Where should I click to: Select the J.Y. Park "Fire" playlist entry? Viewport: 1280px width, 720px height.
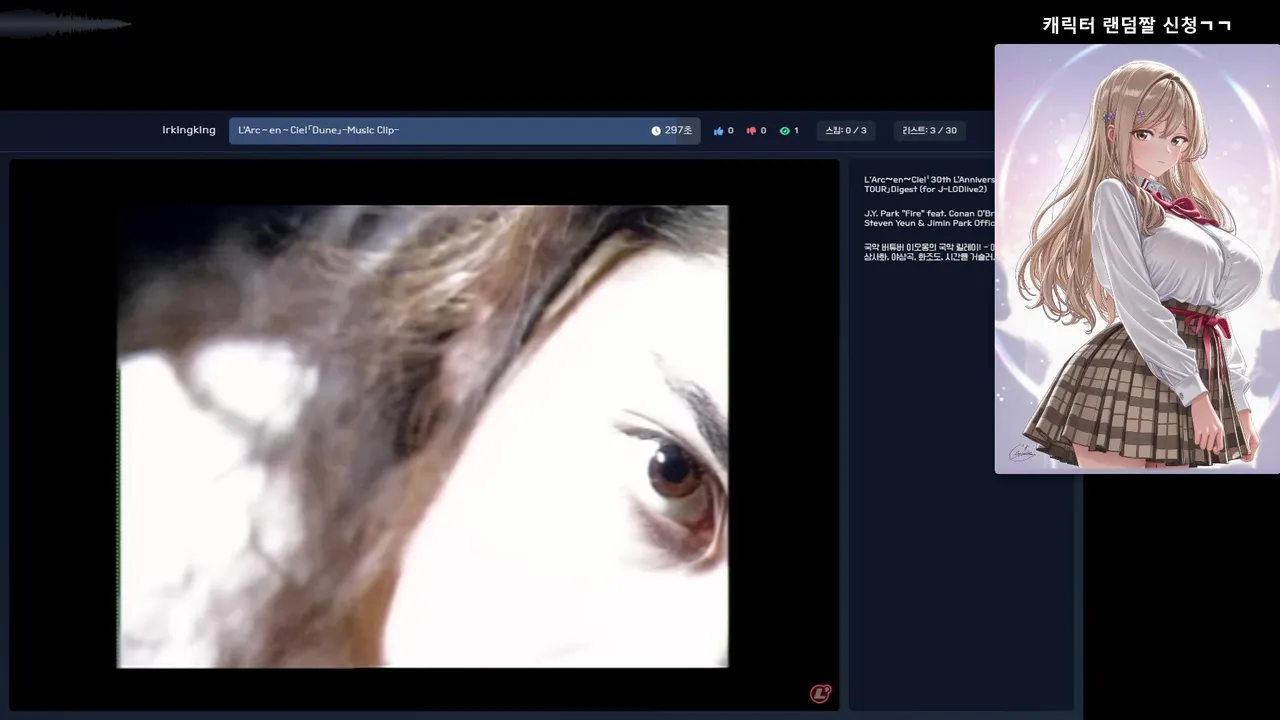click(x=929, y=218)
